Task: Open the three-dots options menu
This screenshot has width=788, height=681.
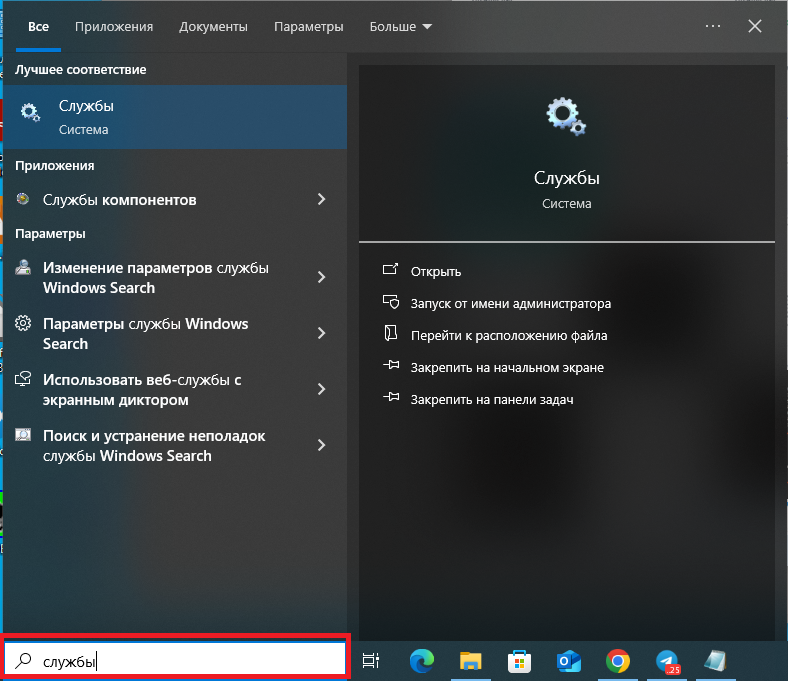Action: (712, 27)
